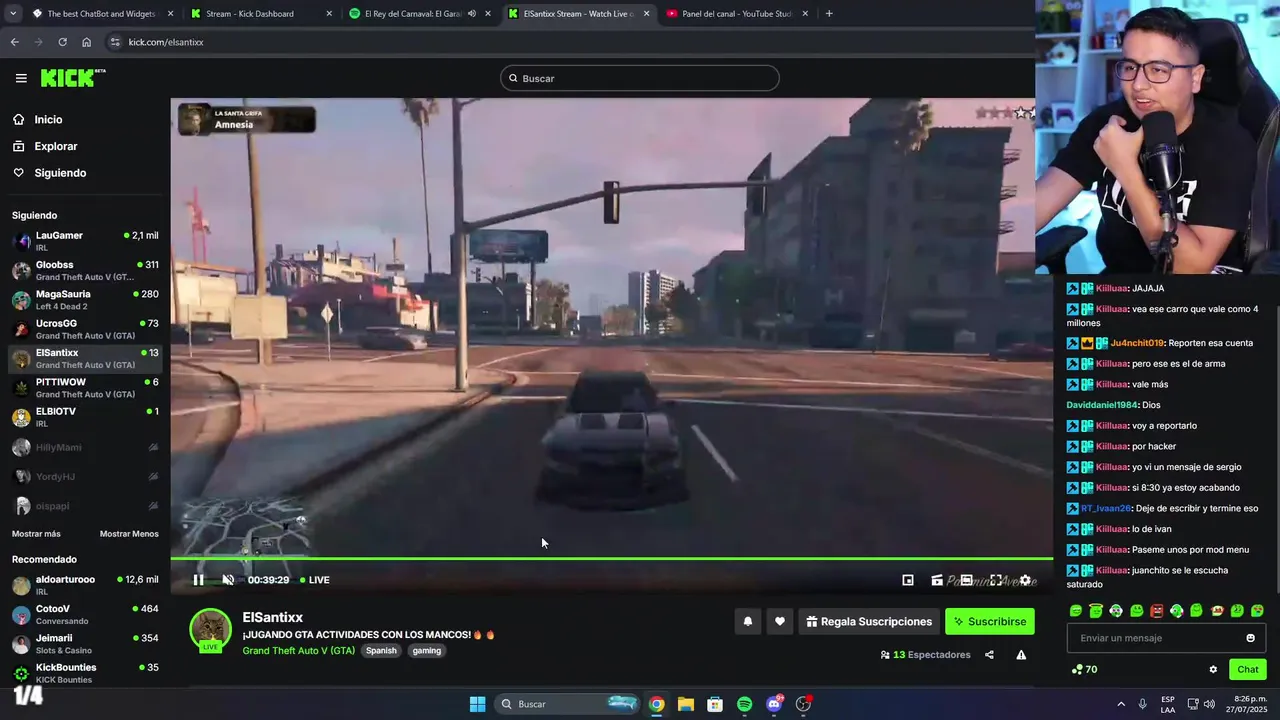The height and width of the screenshot is (720, 1280).
Task: Focus the Enviar un mensaje chat box
Action: point(1166,638)
